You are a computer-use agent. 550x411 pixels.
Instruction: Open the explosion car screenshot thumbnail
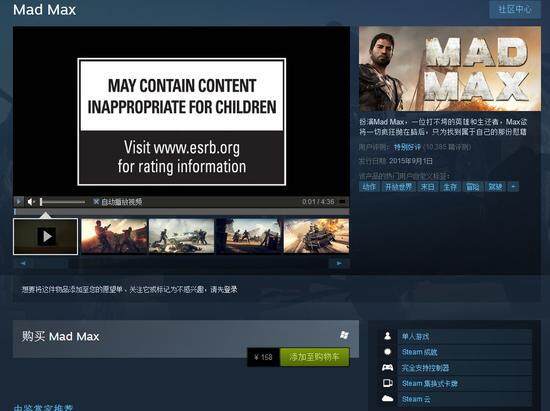coord(316,236)
